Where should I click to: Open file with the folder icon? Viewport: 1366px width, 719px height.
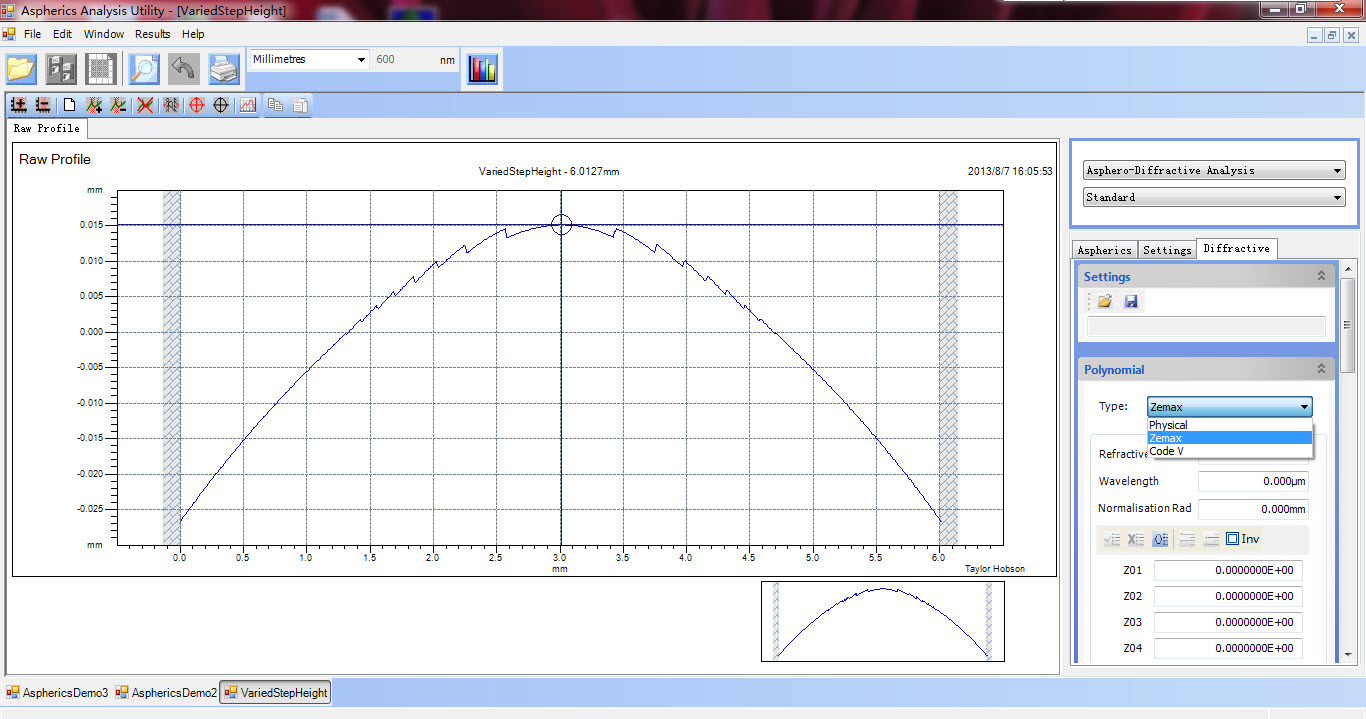(x=21, y=69)
